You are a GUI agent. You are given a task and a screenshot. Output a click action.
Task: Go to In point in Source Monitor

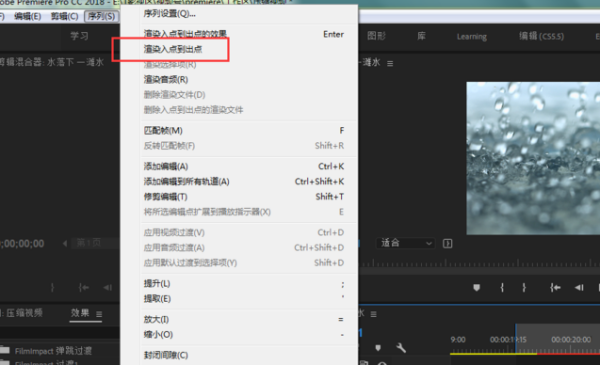click(84, 287)
